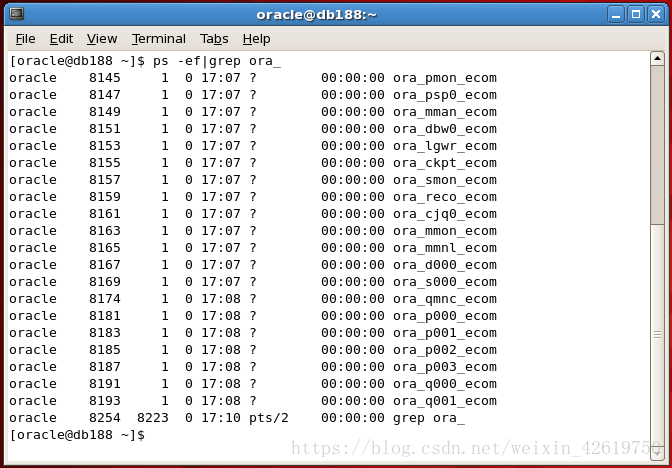The image size is (672, 468).
Task: Open the Tabs menu
Action: (214, 39)
